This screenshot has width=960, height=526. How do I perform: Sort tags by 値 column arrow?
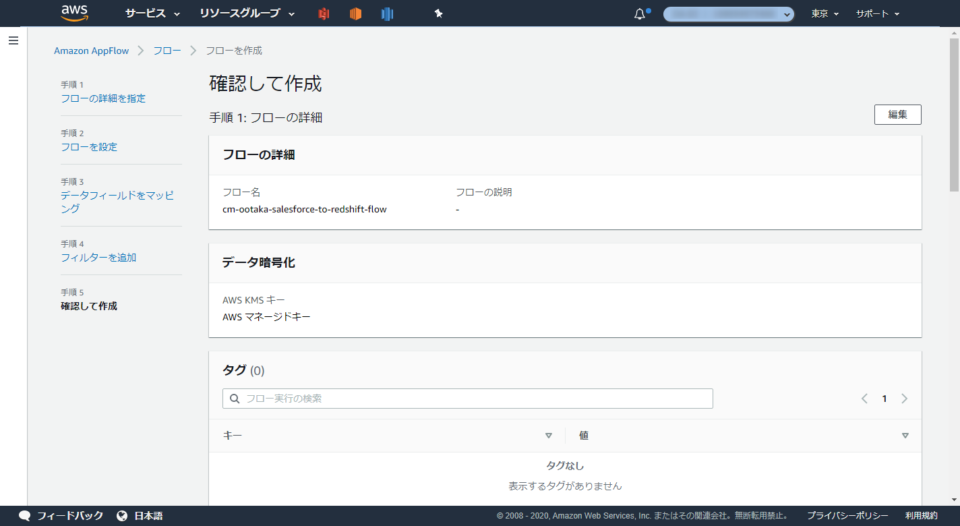click(905, 435)
